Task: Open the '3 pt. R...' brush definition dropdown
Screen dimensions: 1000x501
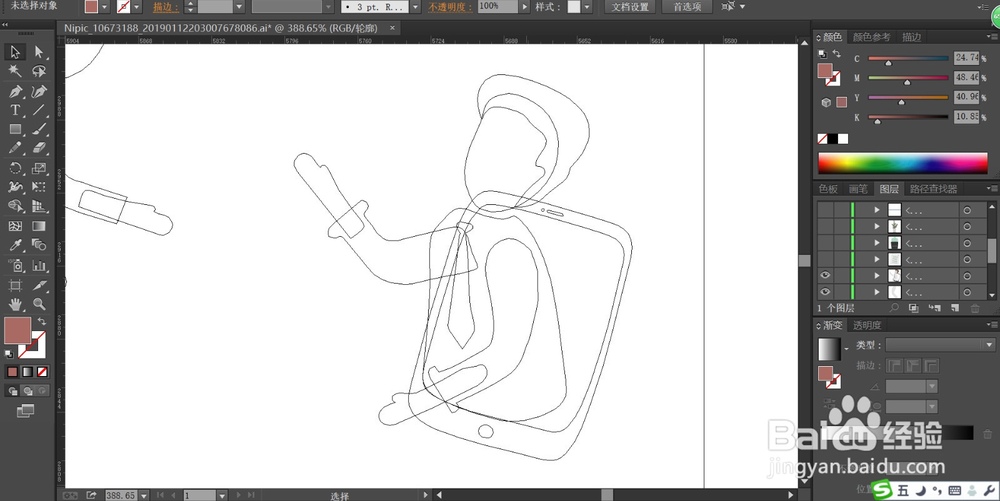Action: [x=416, y=6]
